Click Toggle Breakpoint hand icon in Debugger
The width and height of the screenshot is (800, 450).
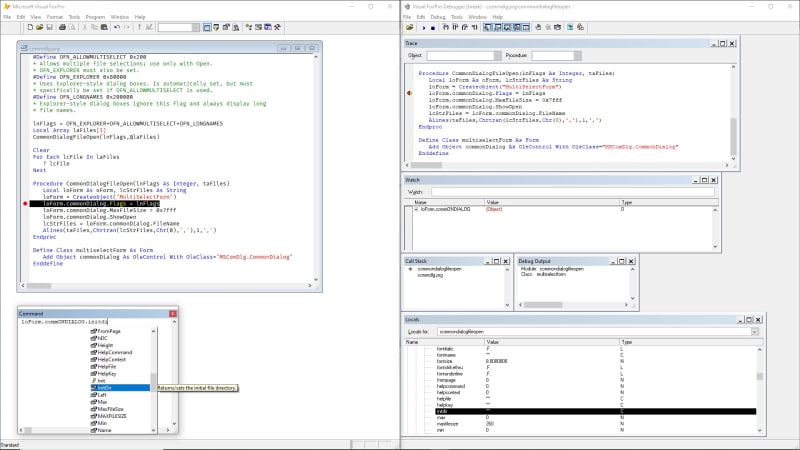click(538, 27)
